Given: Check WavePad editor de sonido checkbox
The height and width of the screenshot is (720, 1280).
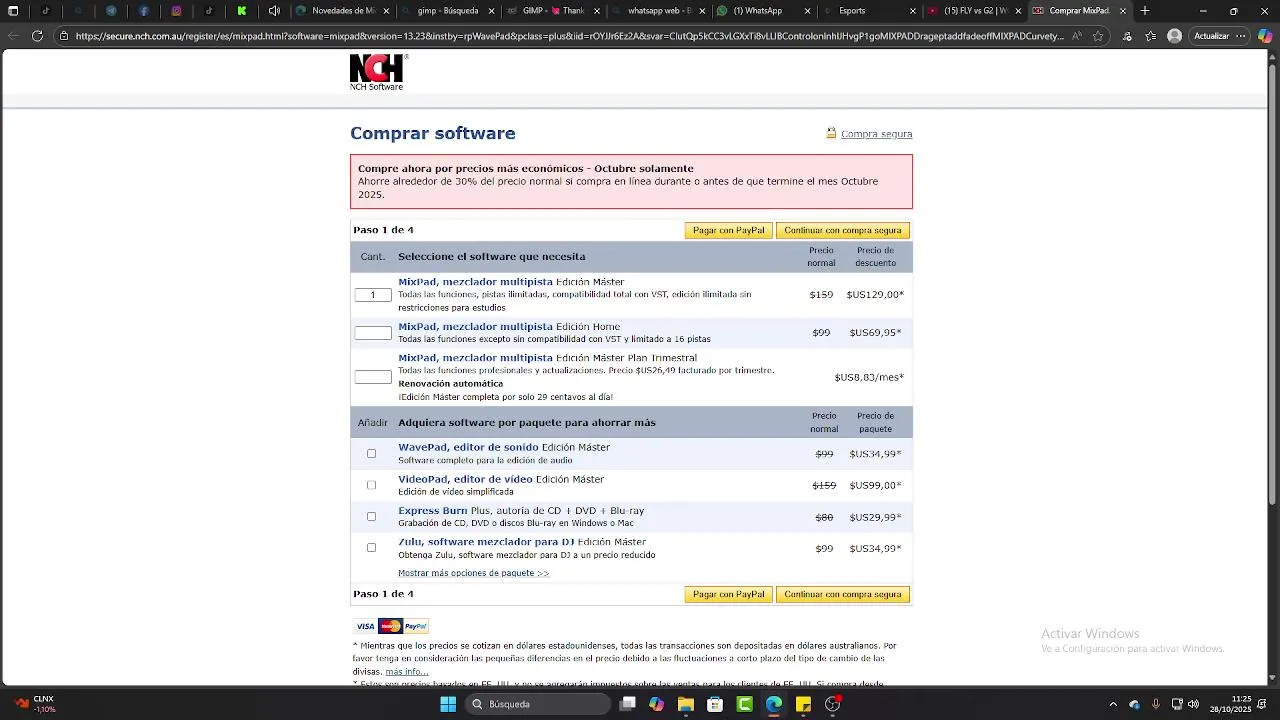Looking at the screenshot, I should [371, 453].
